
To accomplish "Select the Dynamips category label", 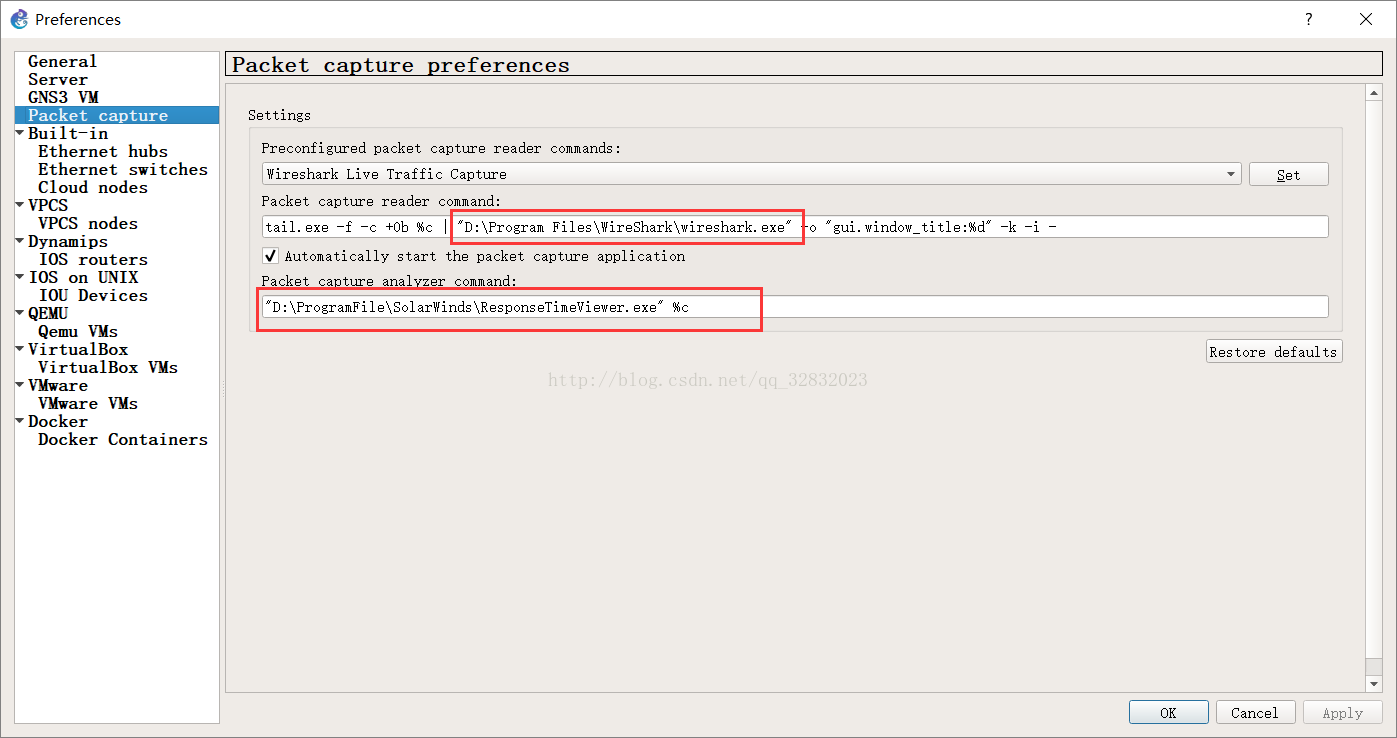I will coord(68,242).
